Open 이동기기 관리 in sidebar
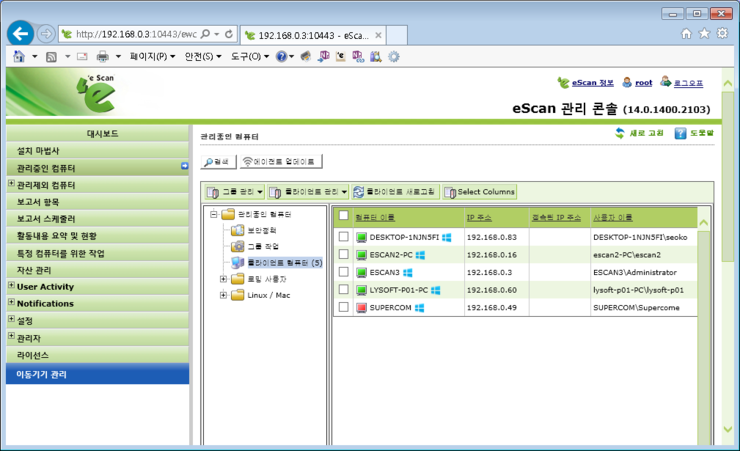Screen dimensions: 740x451 (x=98, y=374)
